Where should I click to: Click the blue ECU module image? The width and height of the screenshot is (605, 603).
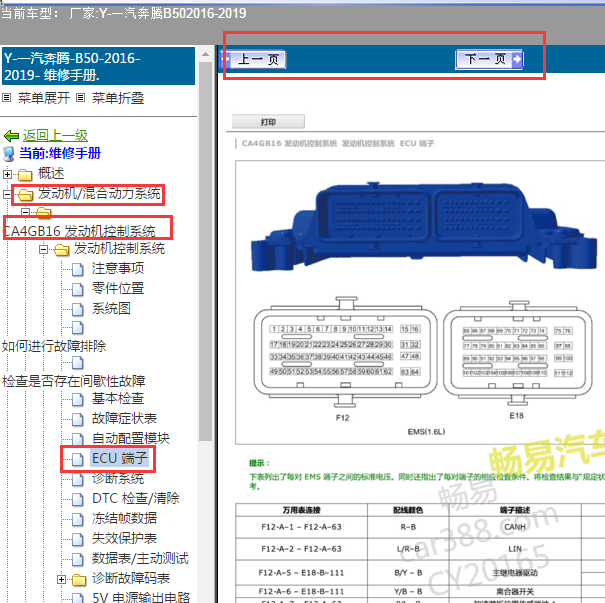click(x=424, y=226)
